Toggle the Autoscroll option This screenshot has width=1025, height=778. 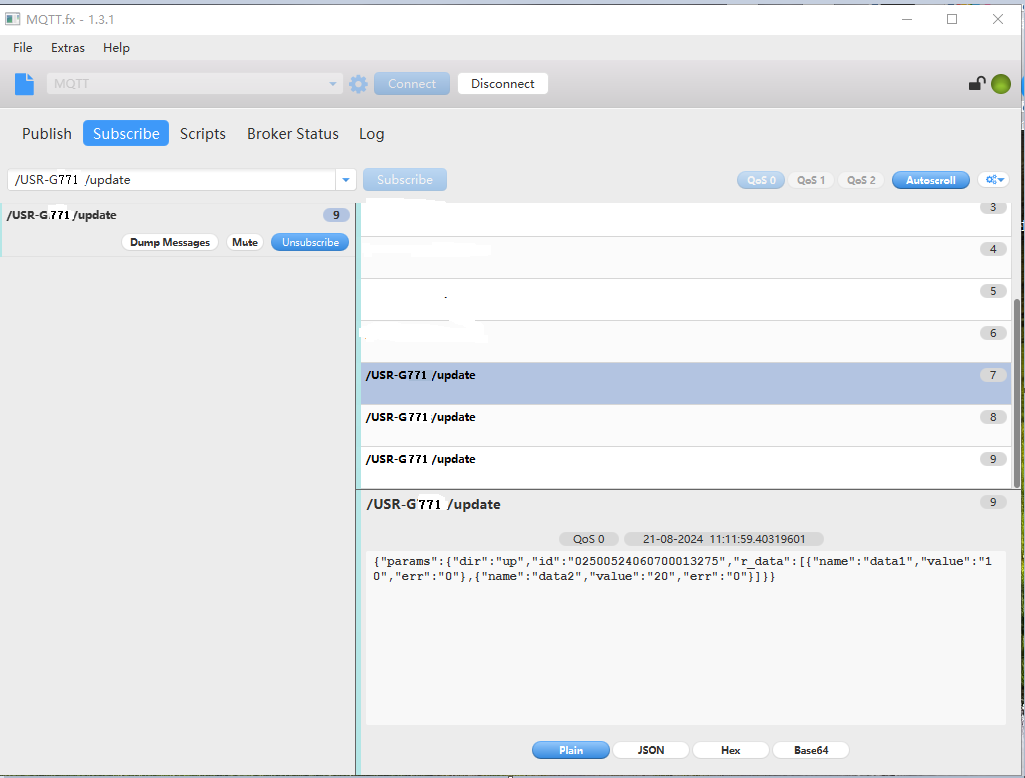tap(930, 180)
